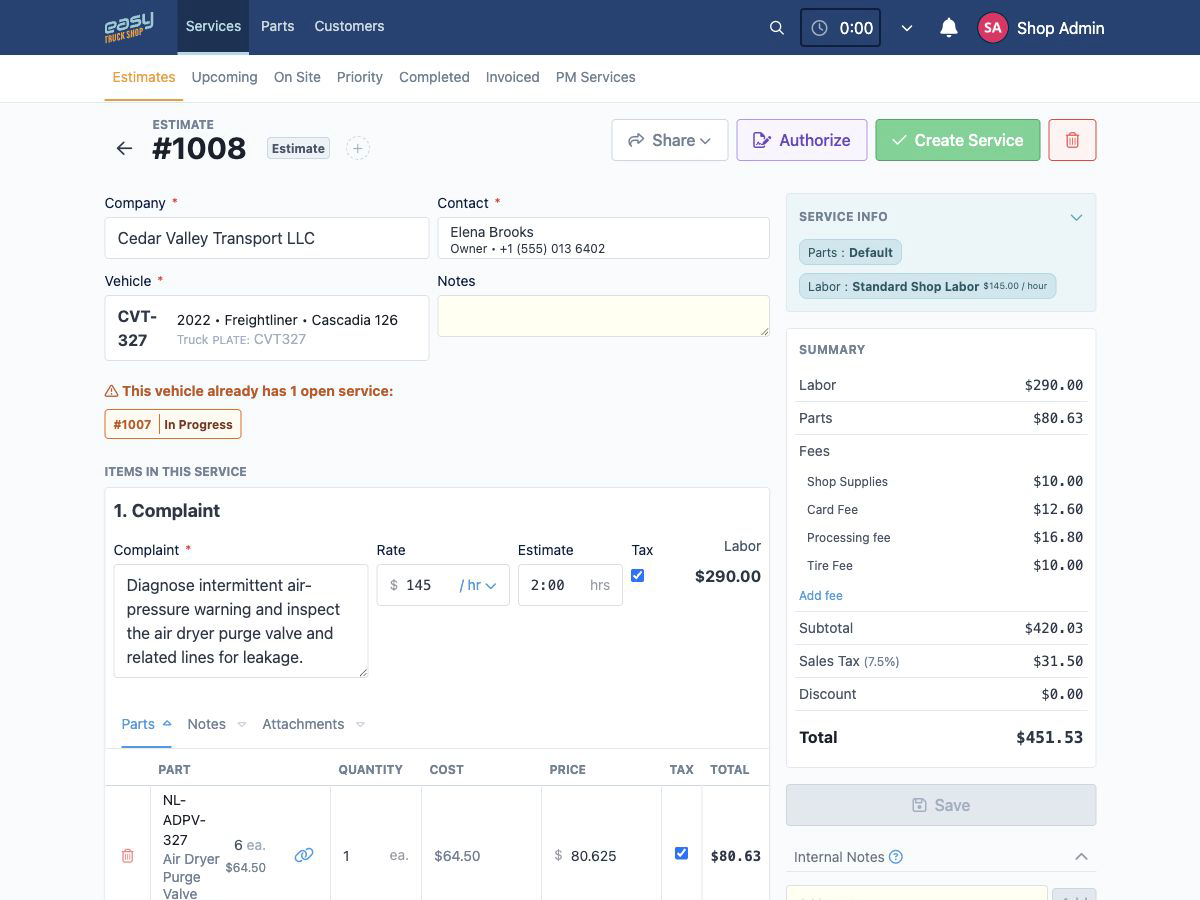The image size is (1200, 900).
Task: Click the Shop Admin user name
Action: coord(1060,28)
